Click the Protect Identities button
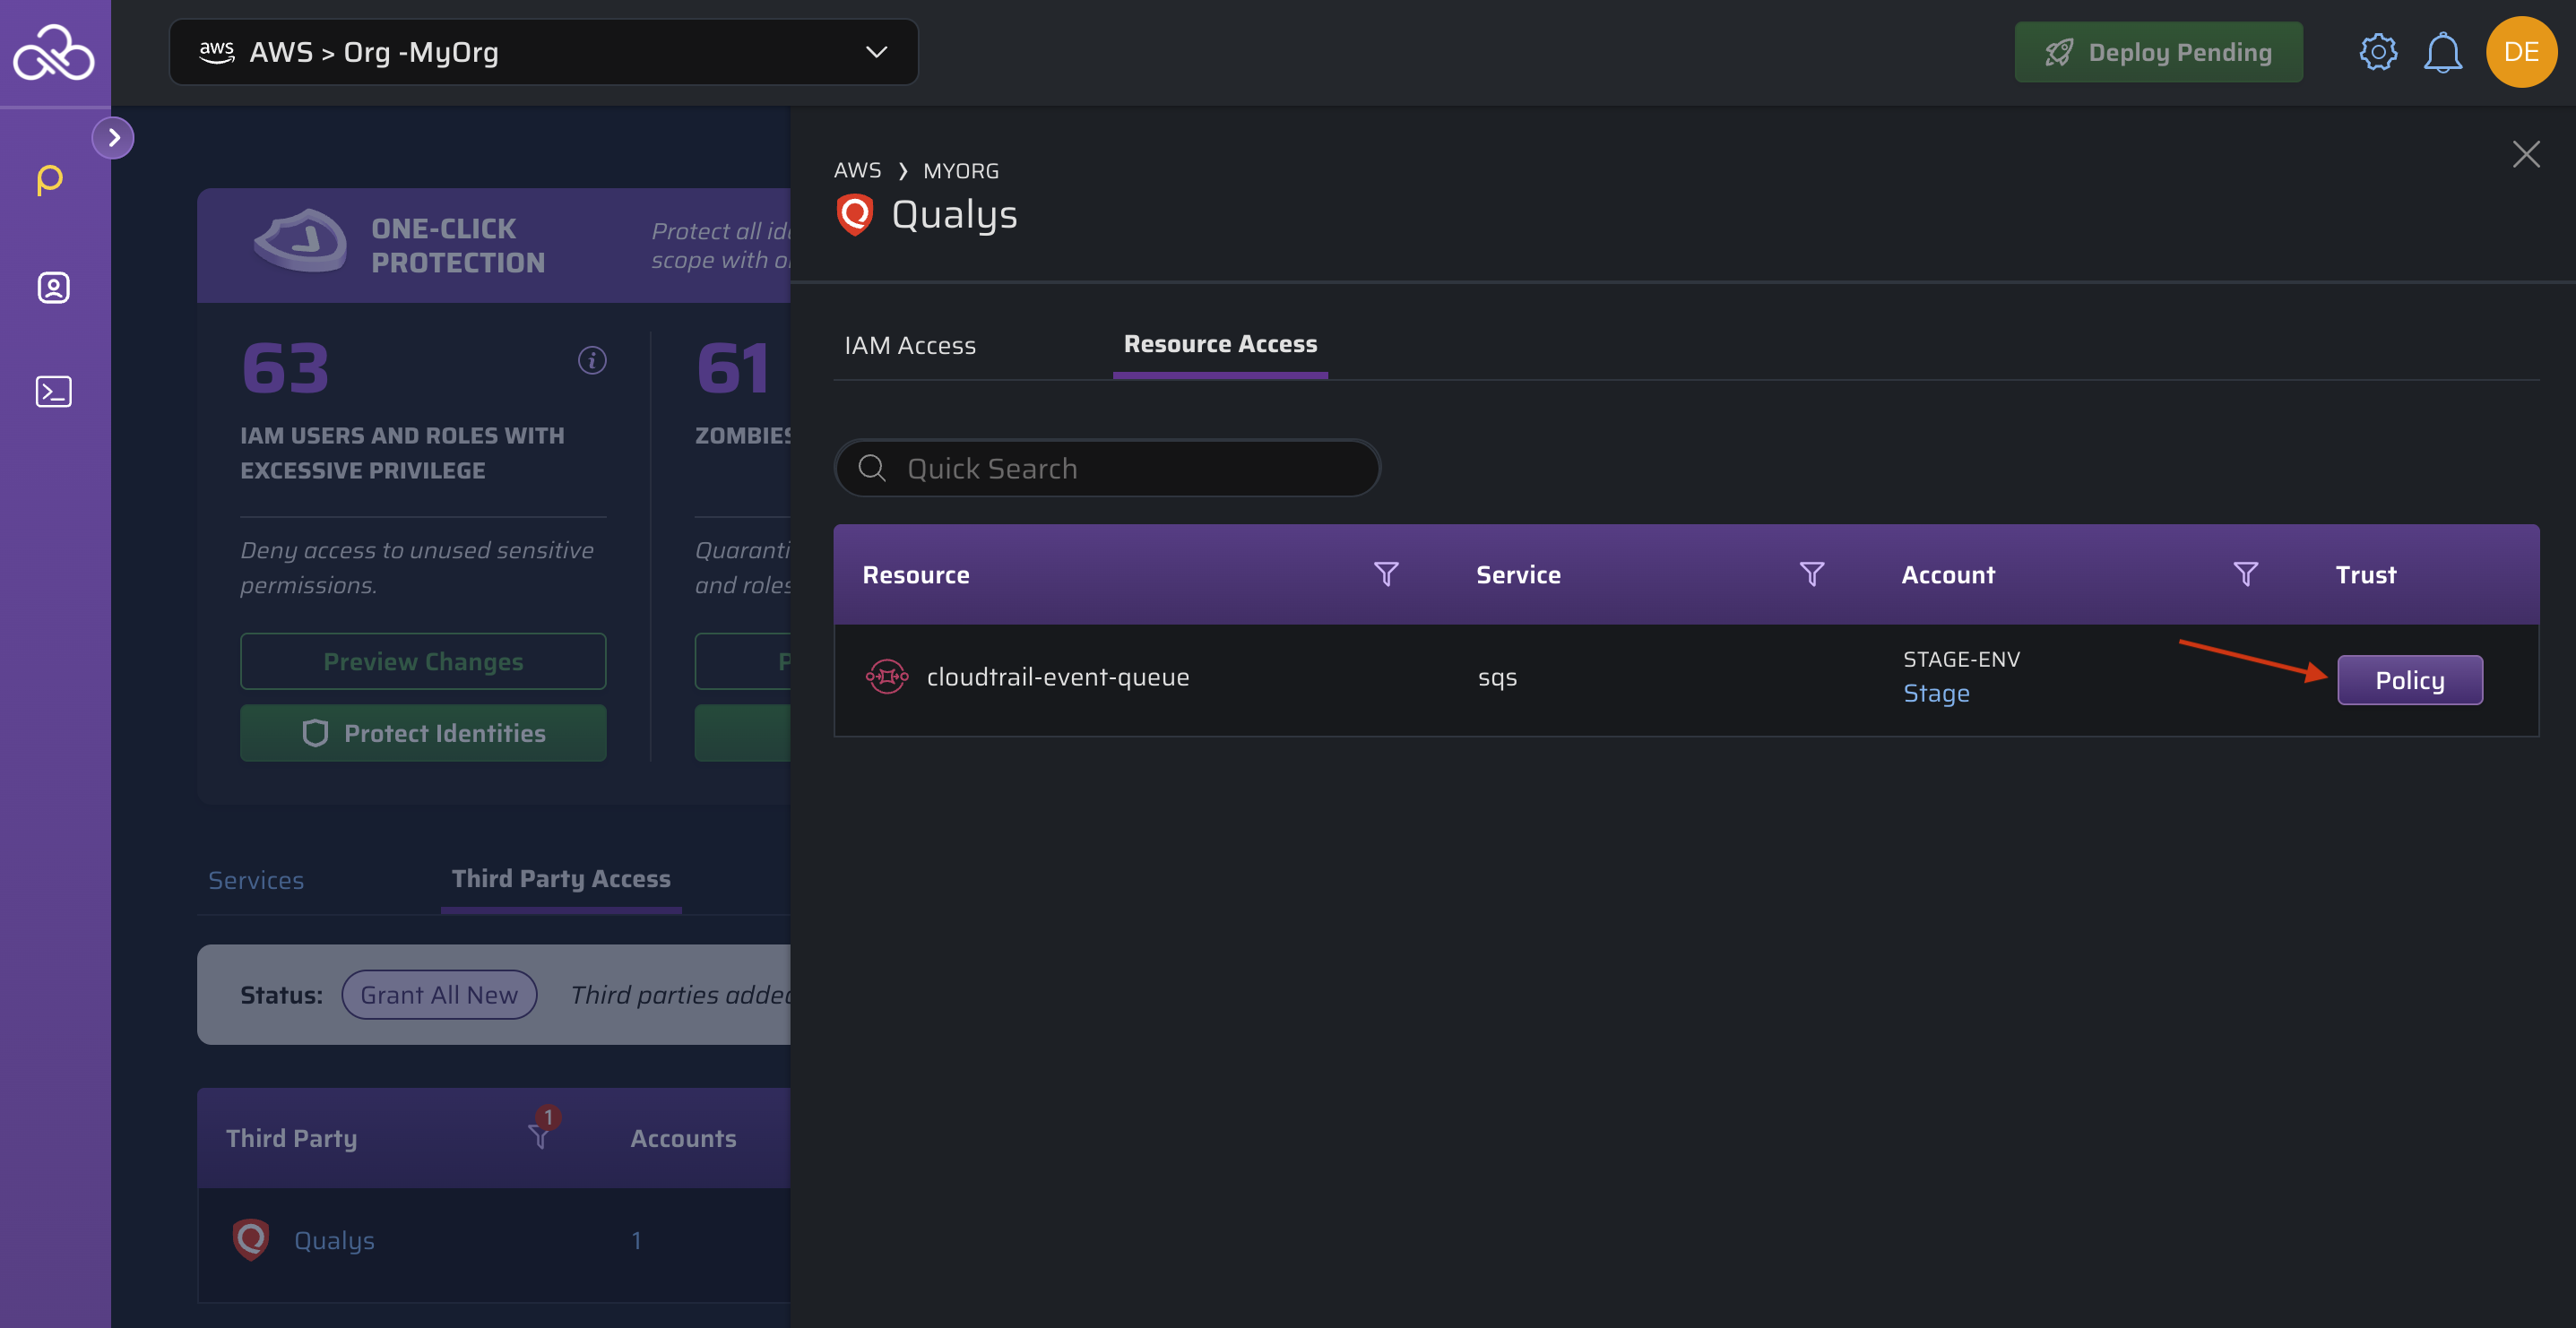Viewport: 2576px width, 1328px height. coord(423,733)
